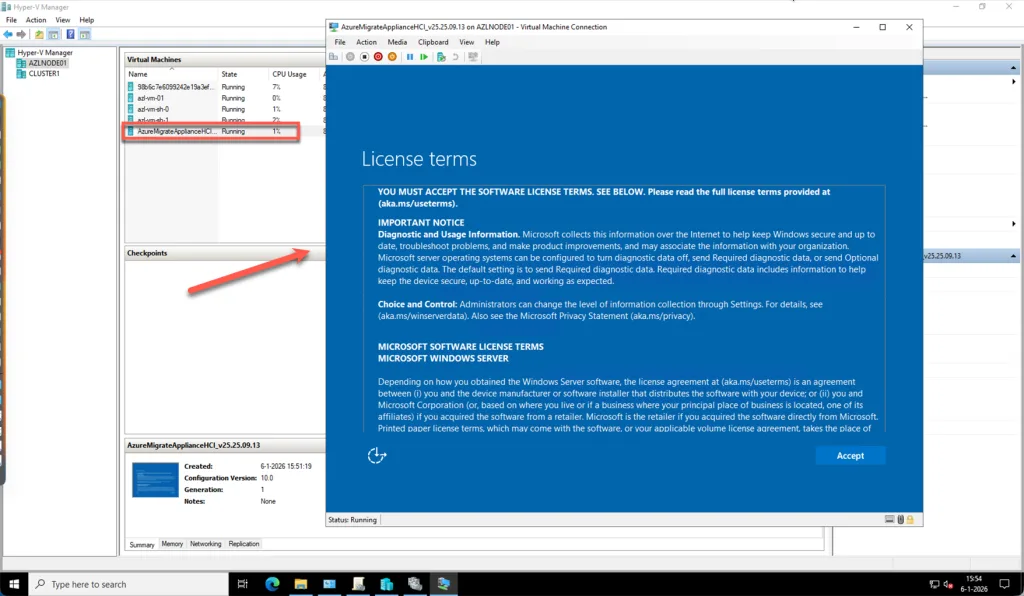Viewport: 1024px width, 596px height.
Task: Pause the virtual machine from toolbar
Action: click(x=410, y=57)
